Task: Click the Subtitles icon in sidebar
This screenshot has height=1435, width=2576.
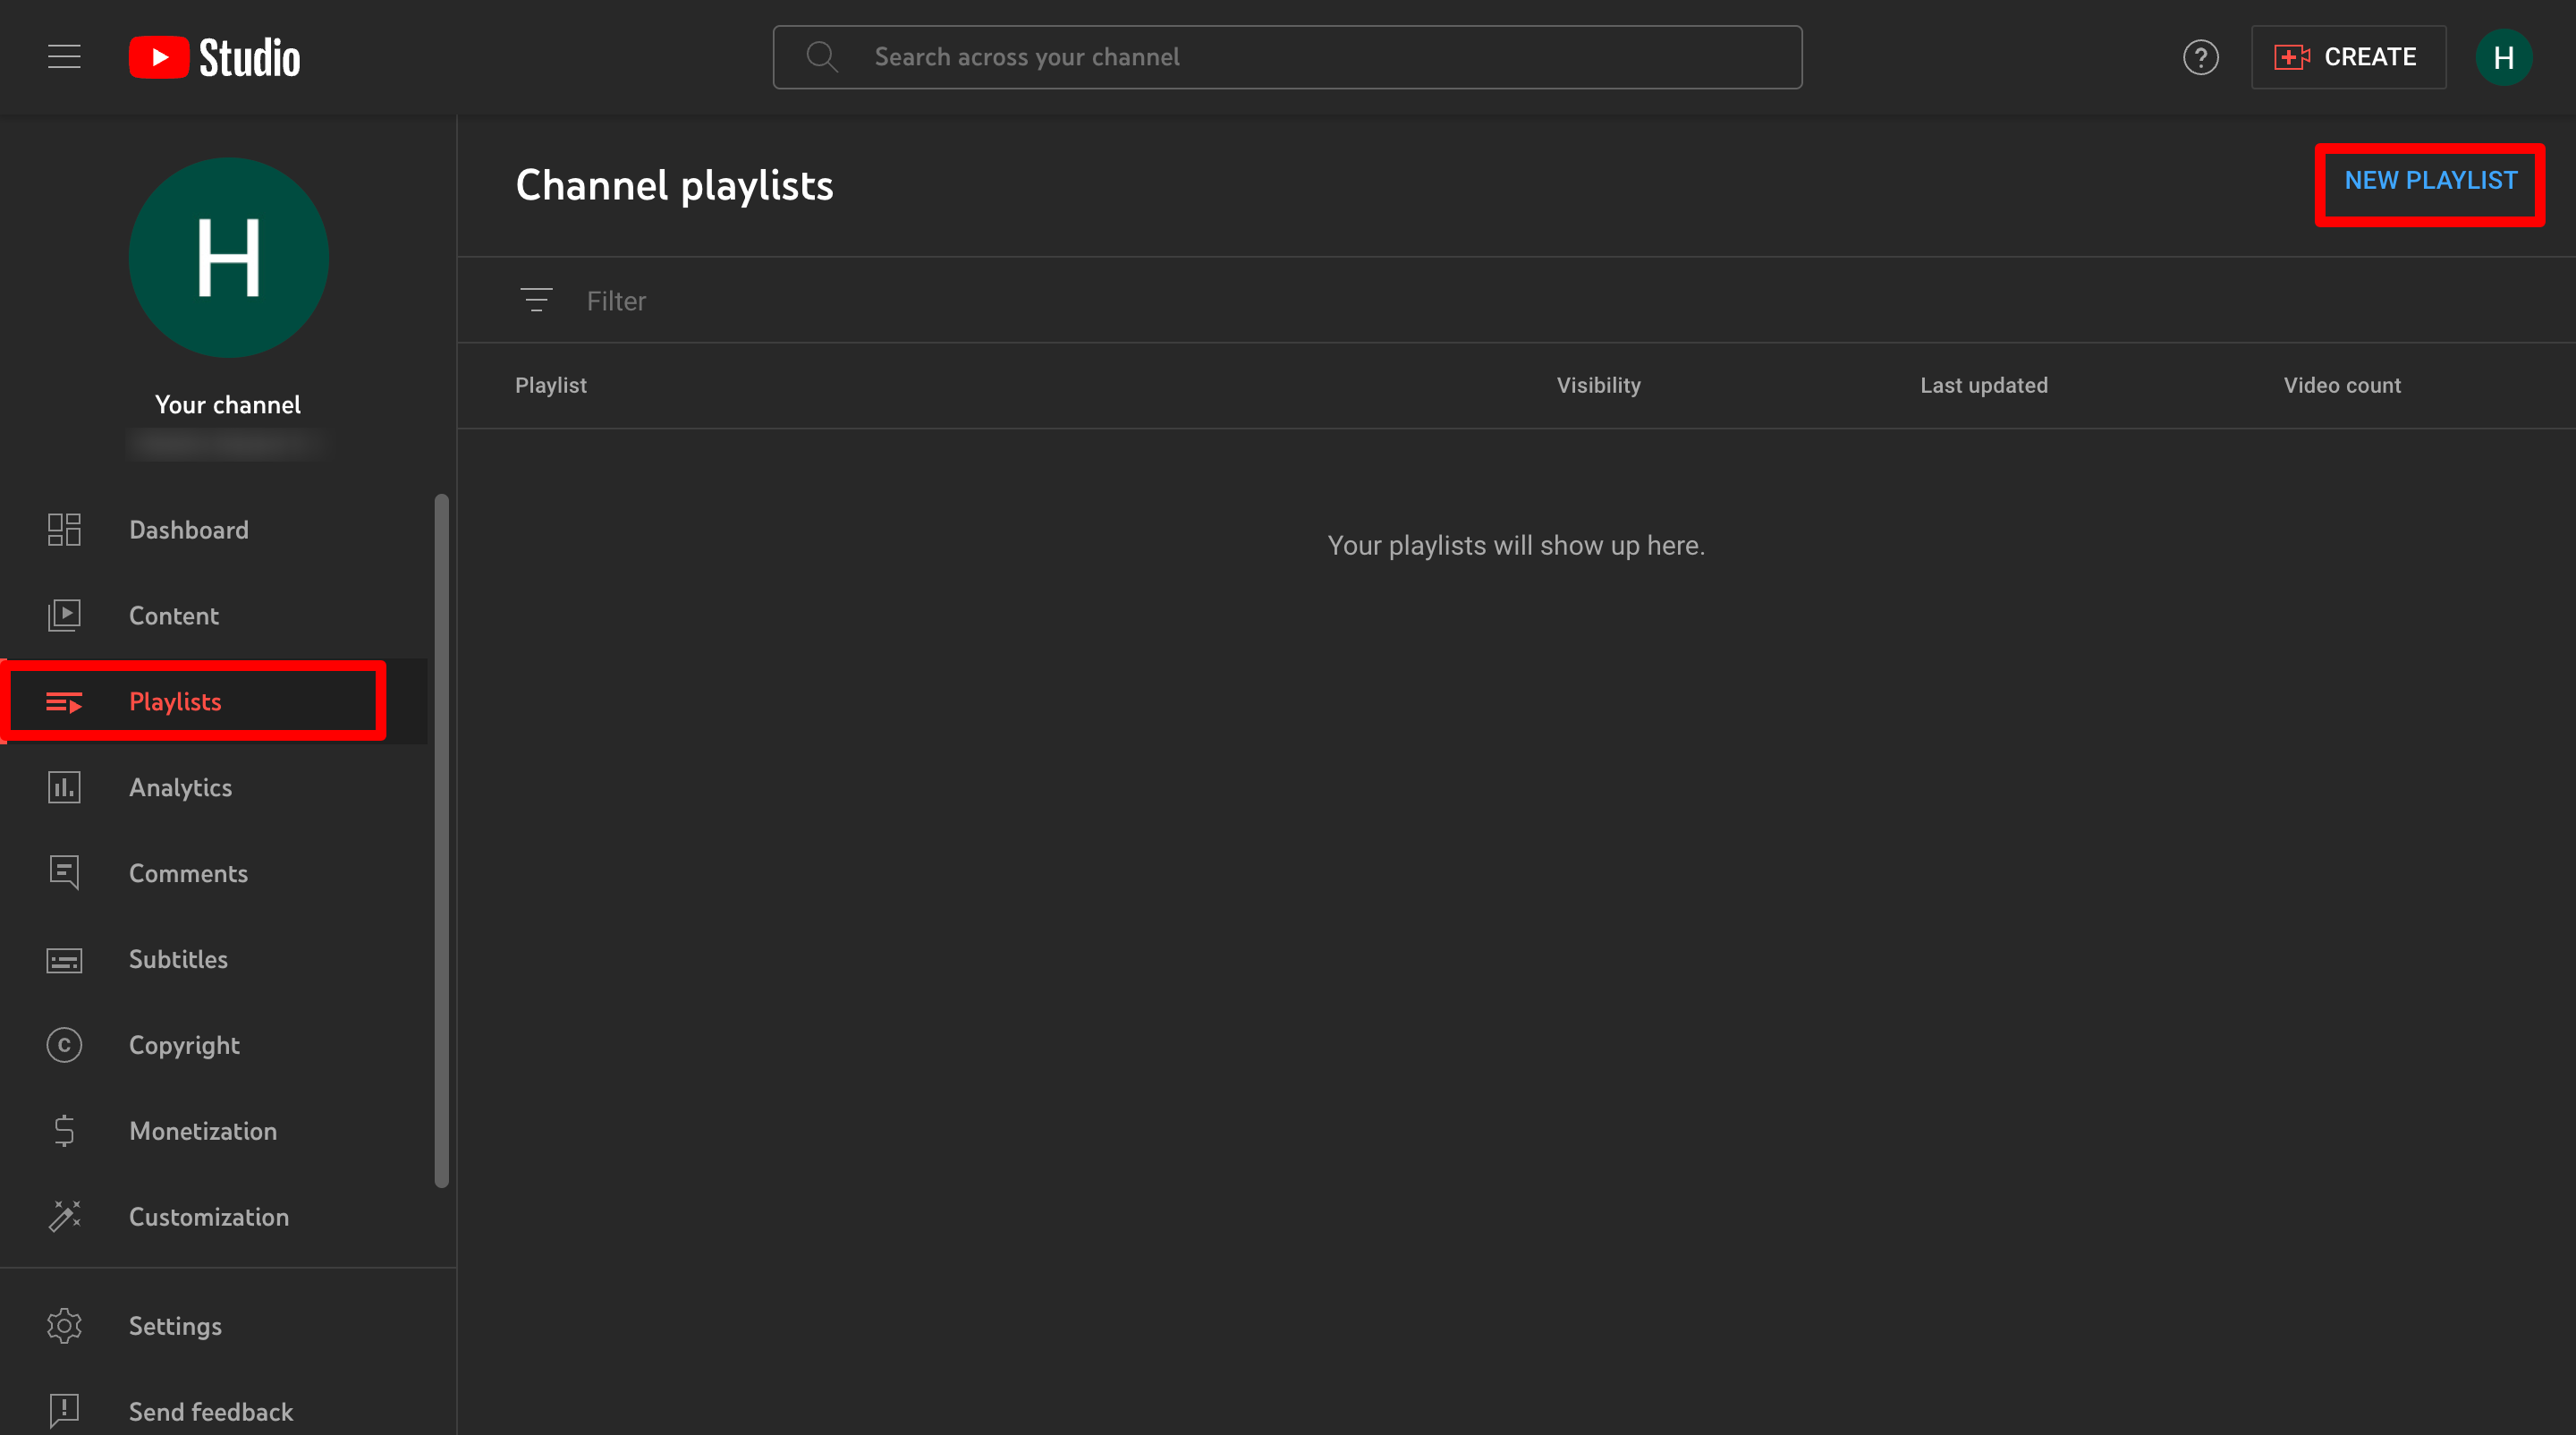Action: point(64,960)
